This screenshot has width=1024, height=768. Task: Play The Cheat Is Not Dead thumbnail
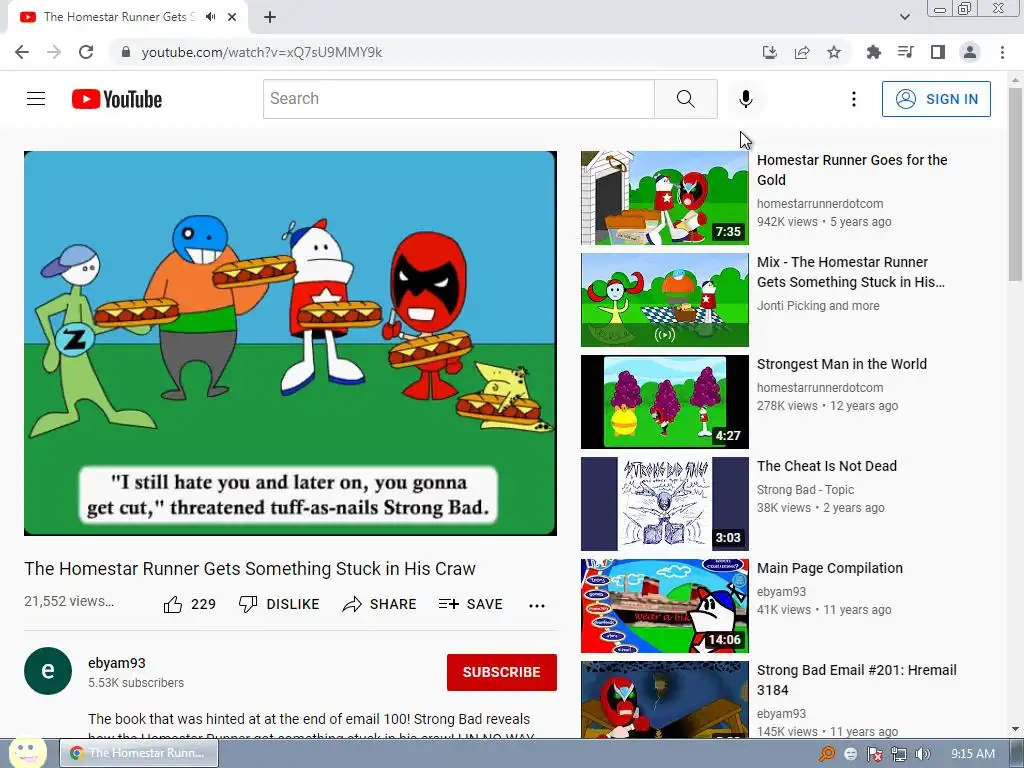click(x=665, y=504)
